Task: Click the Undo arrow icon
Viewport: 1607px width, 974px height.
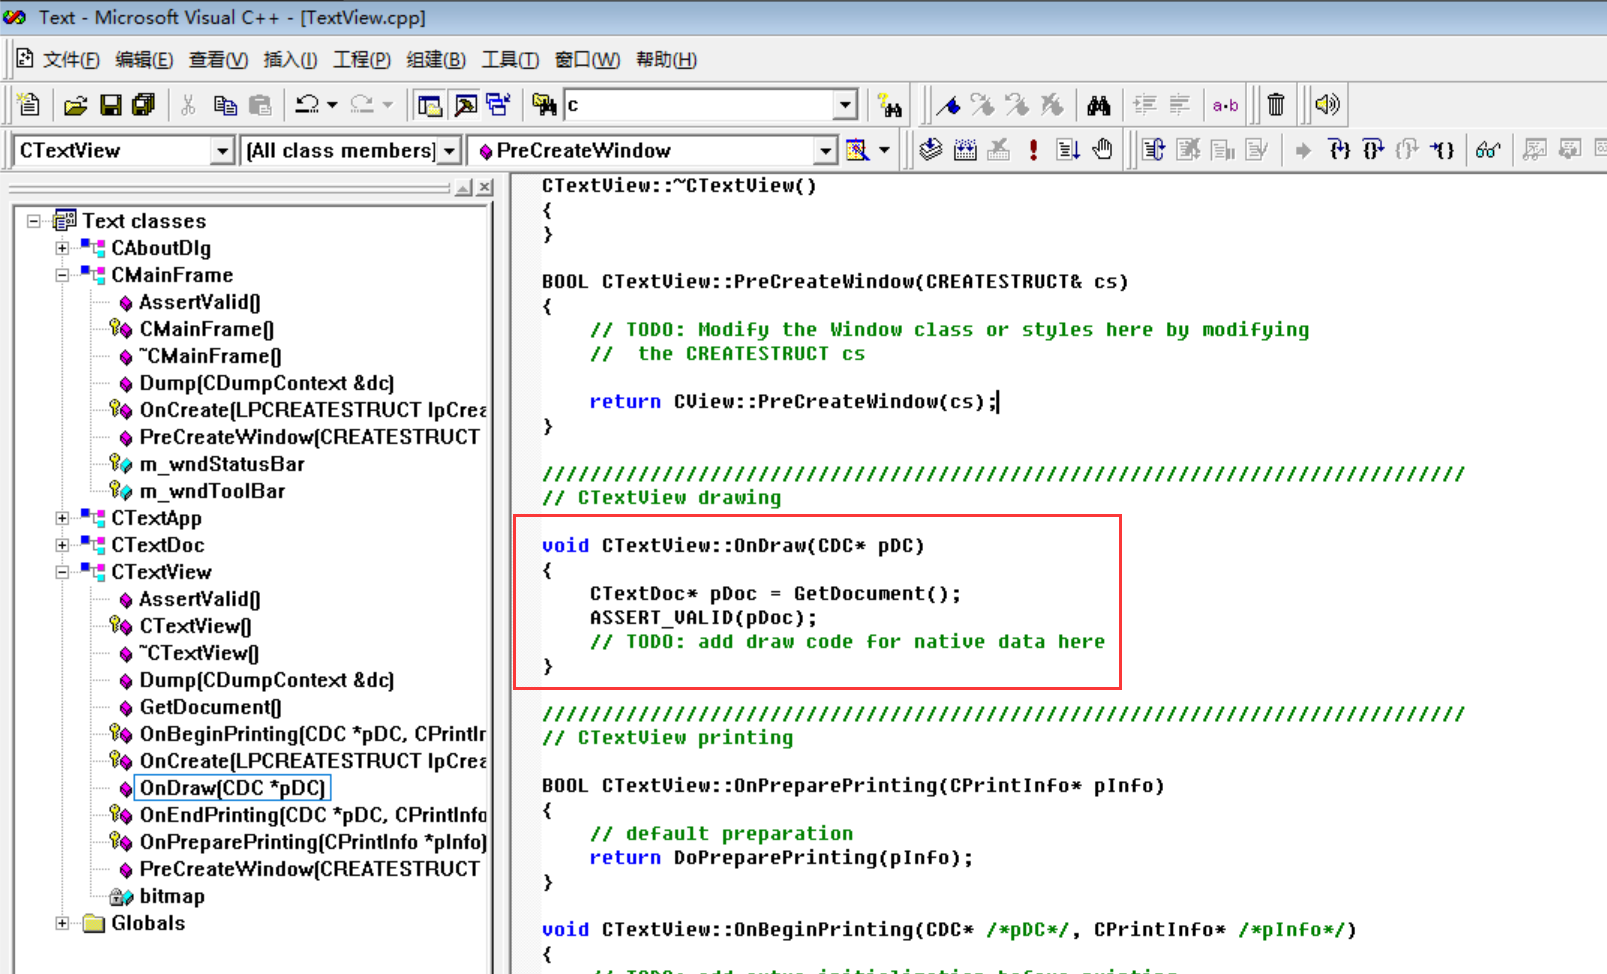Action: click(x=306, y=104)
